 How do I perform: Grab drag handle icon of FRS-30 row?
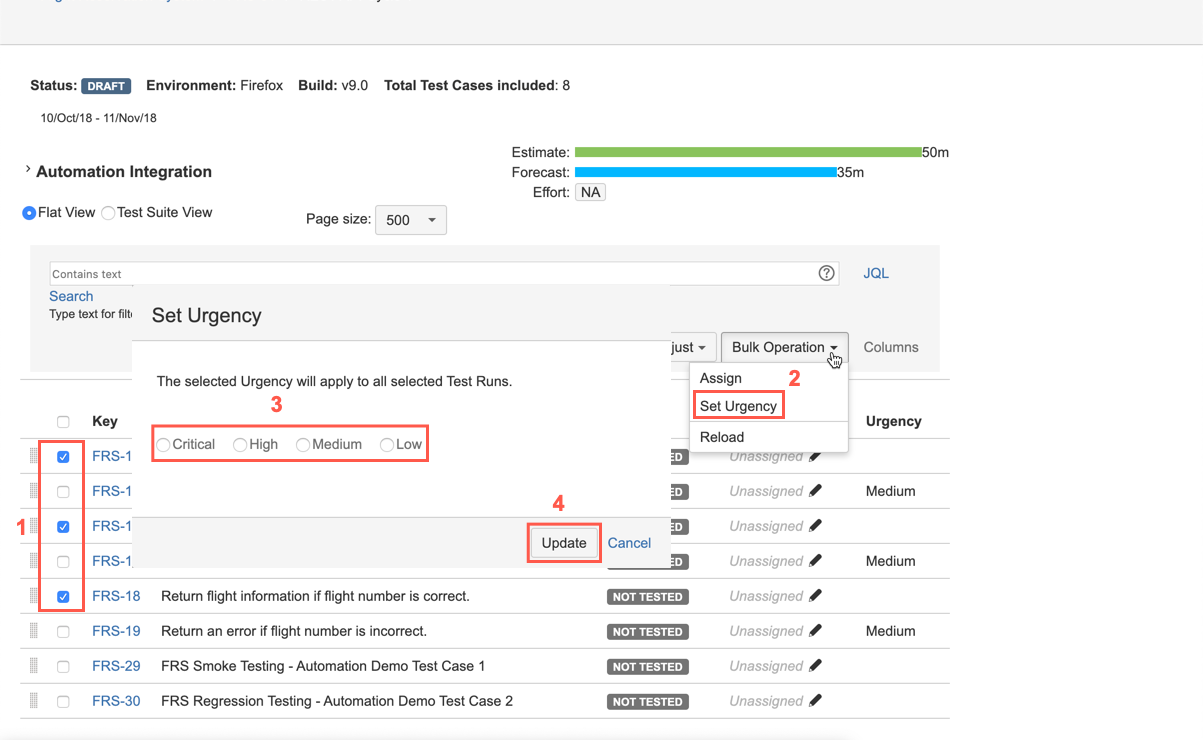(x=33, y=701)
